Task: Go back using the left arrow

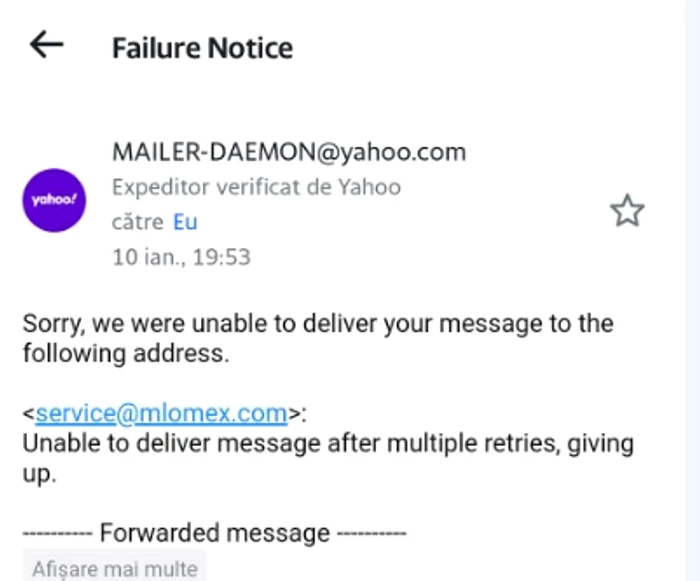Action: [x=46, y=44]
